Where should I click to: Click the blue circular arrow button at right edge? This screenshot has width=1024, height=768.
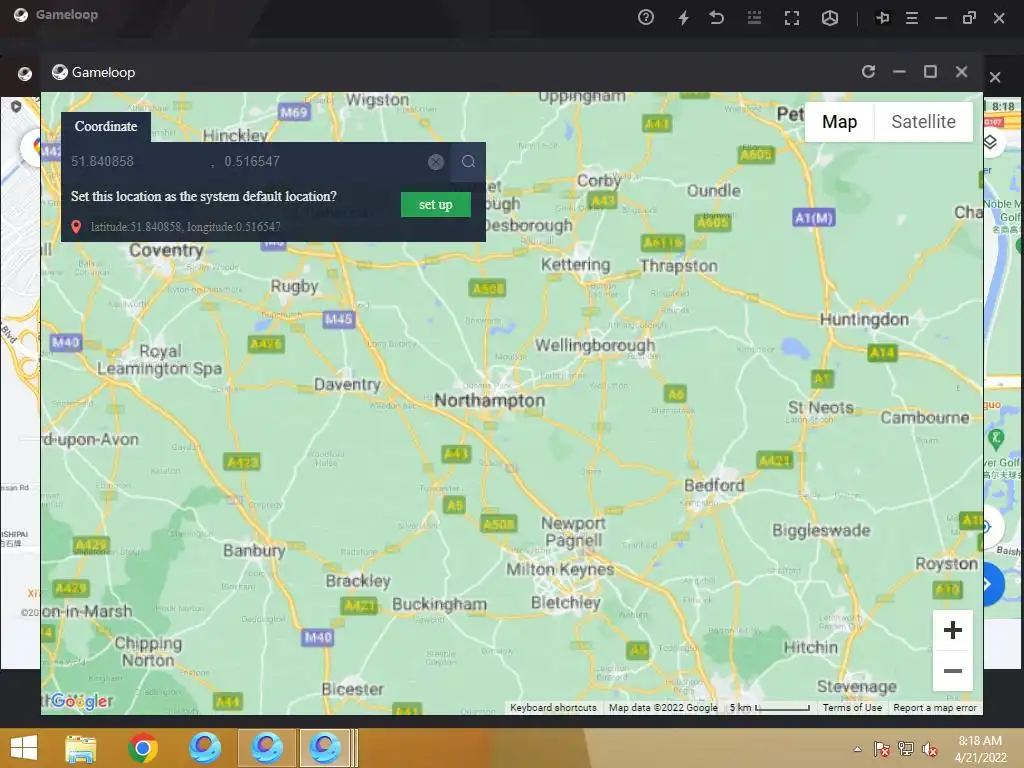(993, 584)
